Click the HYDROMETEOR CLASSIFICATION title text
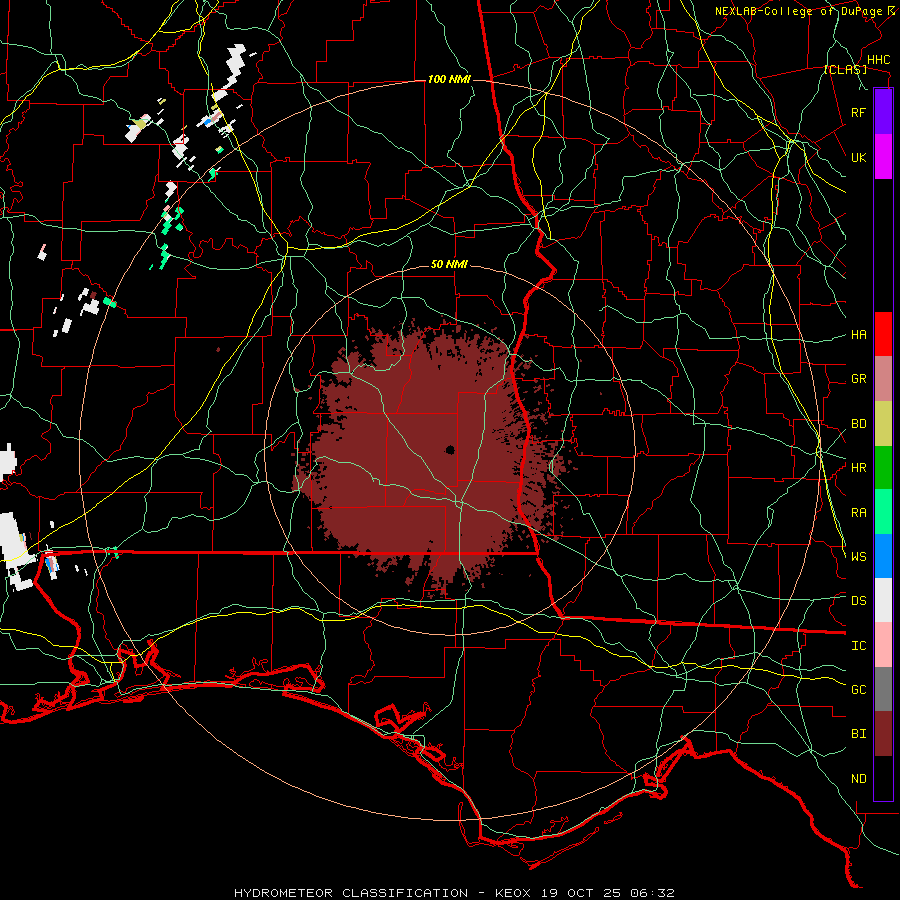Viewport: 900px width, 900px height. 351,893
